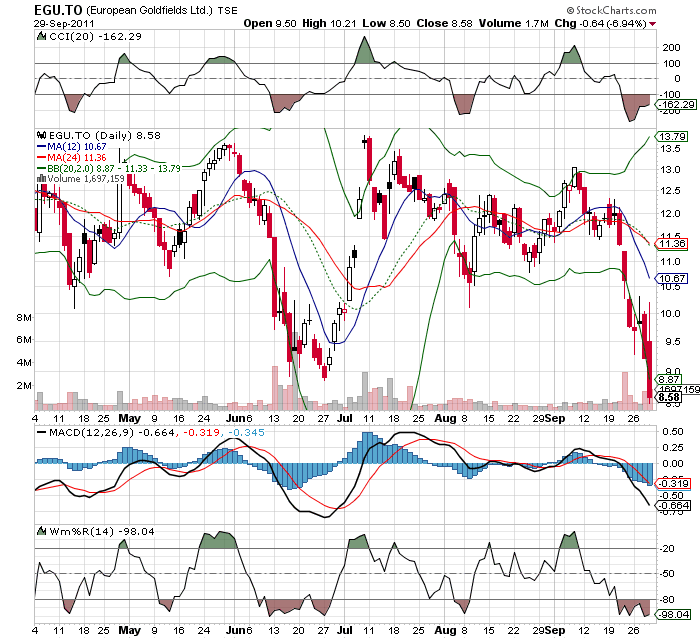Image resolution: width=700 pixels, height=639 pixels.
Task: Click the -20 Williams %R axis label
Action: click(667, 548)
